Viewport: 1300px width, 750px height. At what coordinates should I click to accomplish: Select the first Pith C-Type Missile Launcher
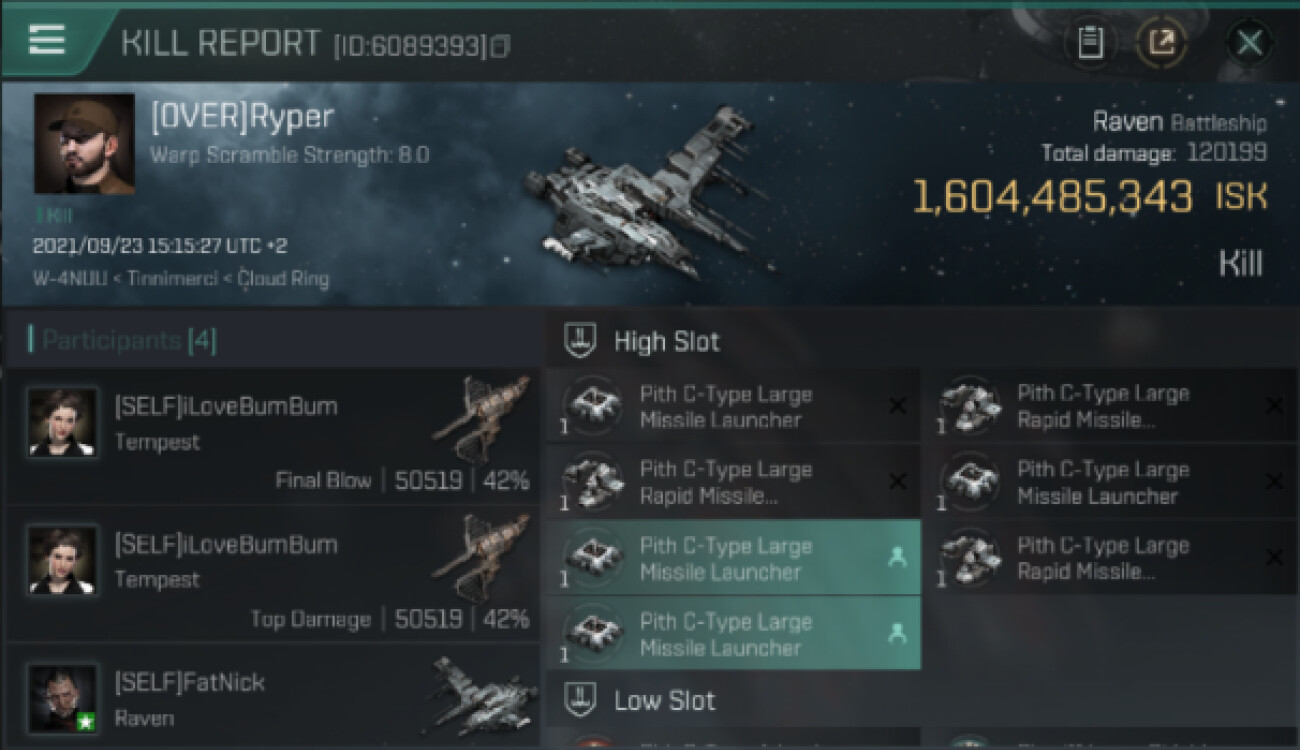point(733,407)
